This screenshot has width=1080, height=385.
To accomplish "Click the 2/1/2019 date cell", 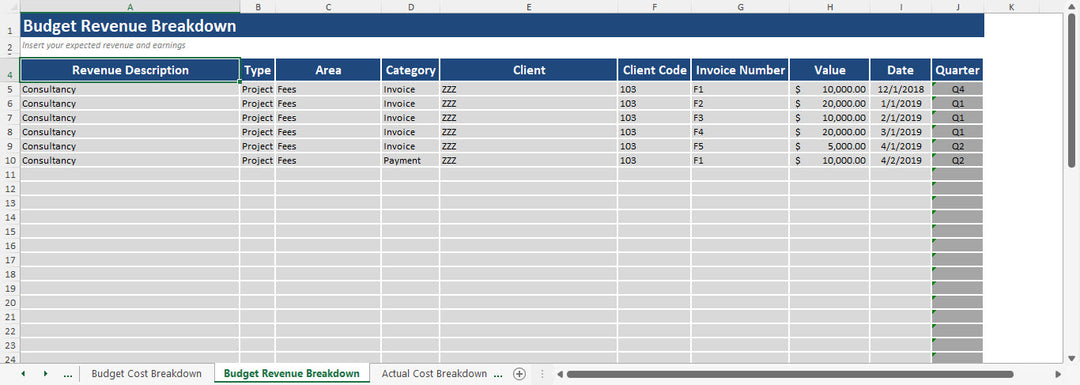I will [x=900, y=118].
